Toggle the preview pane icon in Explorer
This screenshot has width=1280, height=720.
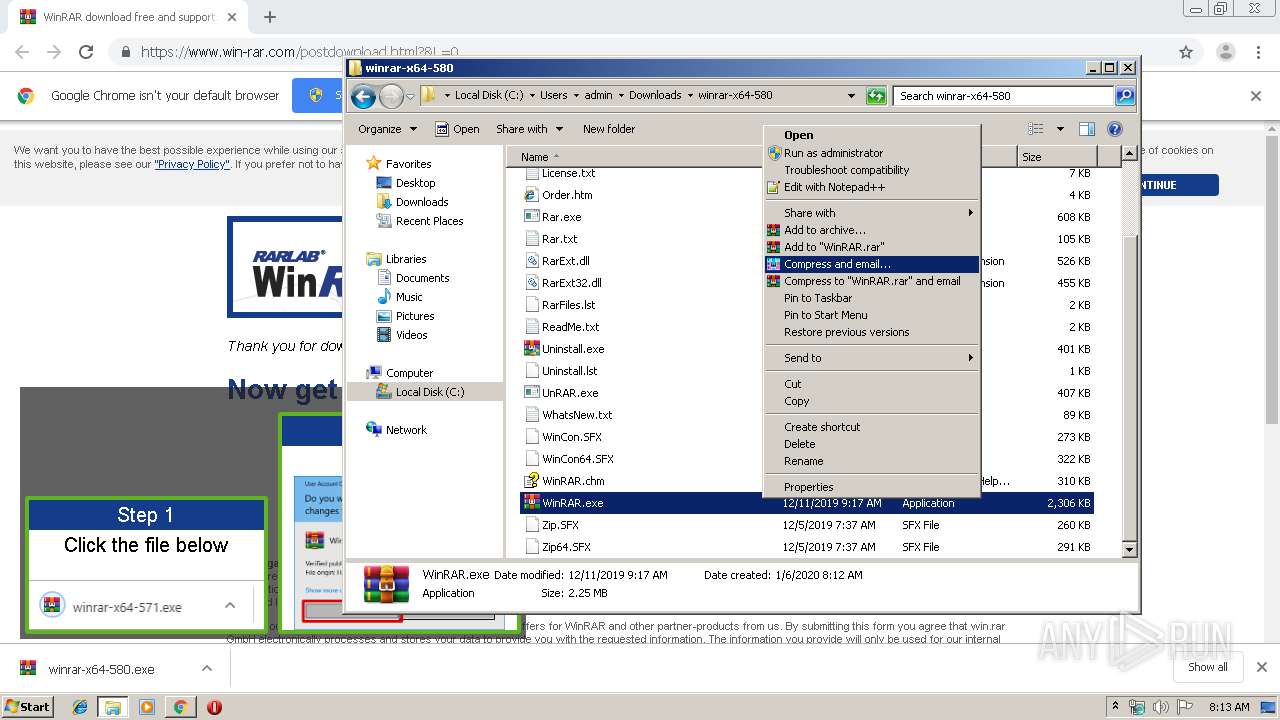(1087, 129)
